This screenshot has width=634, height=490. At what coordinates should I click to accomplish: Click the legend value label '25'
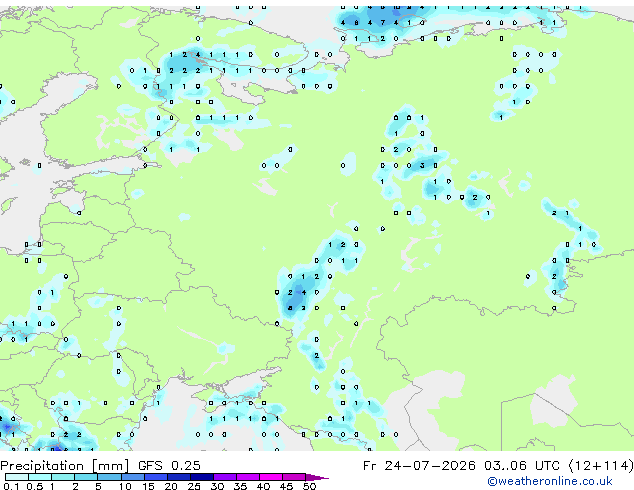194,486
